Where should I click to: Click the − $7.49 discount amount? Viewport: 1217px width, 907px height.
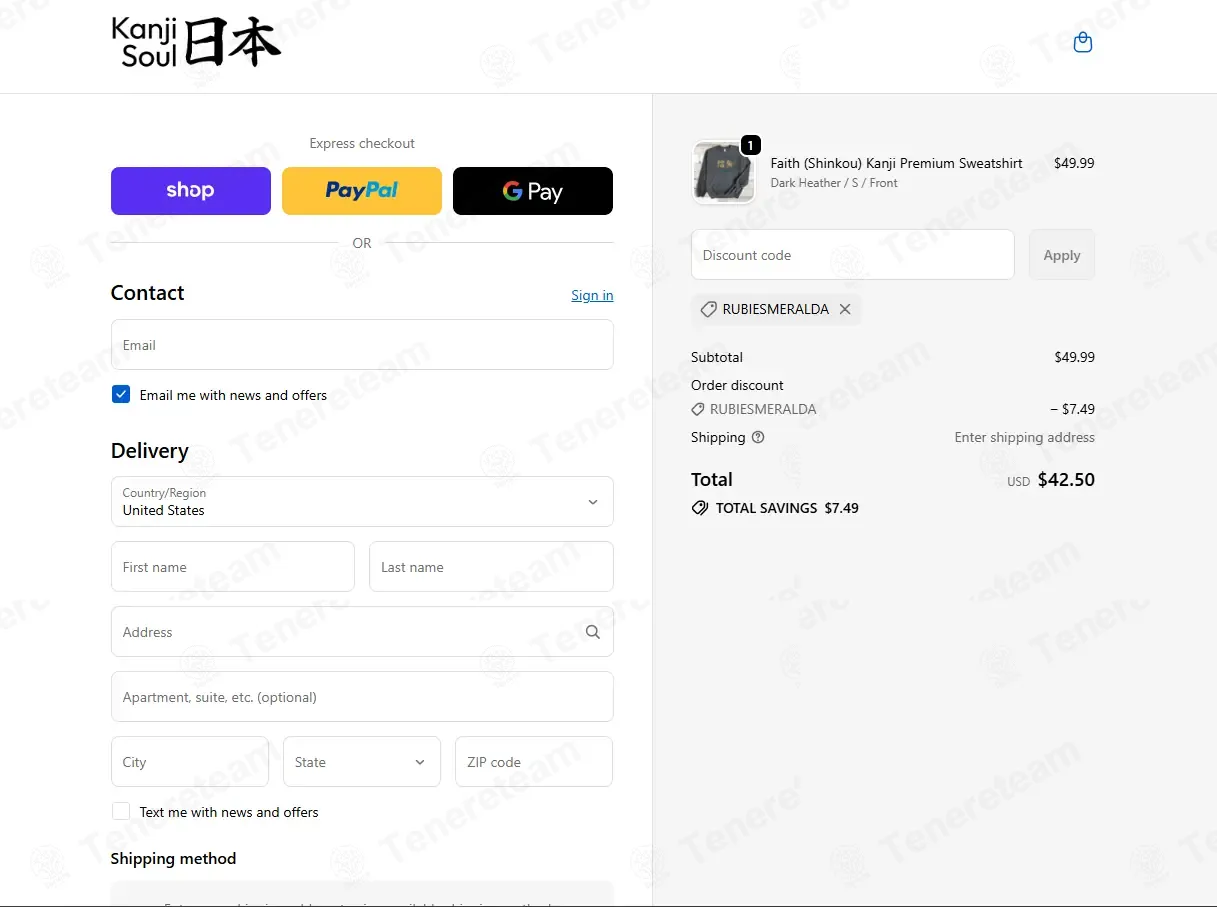[1072, 409]
